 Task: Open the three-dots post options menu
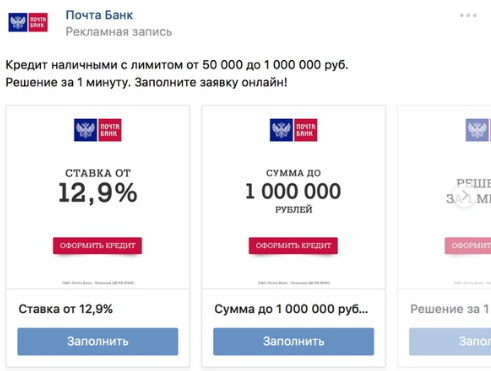pyautogui.click(x=468, y=15)
